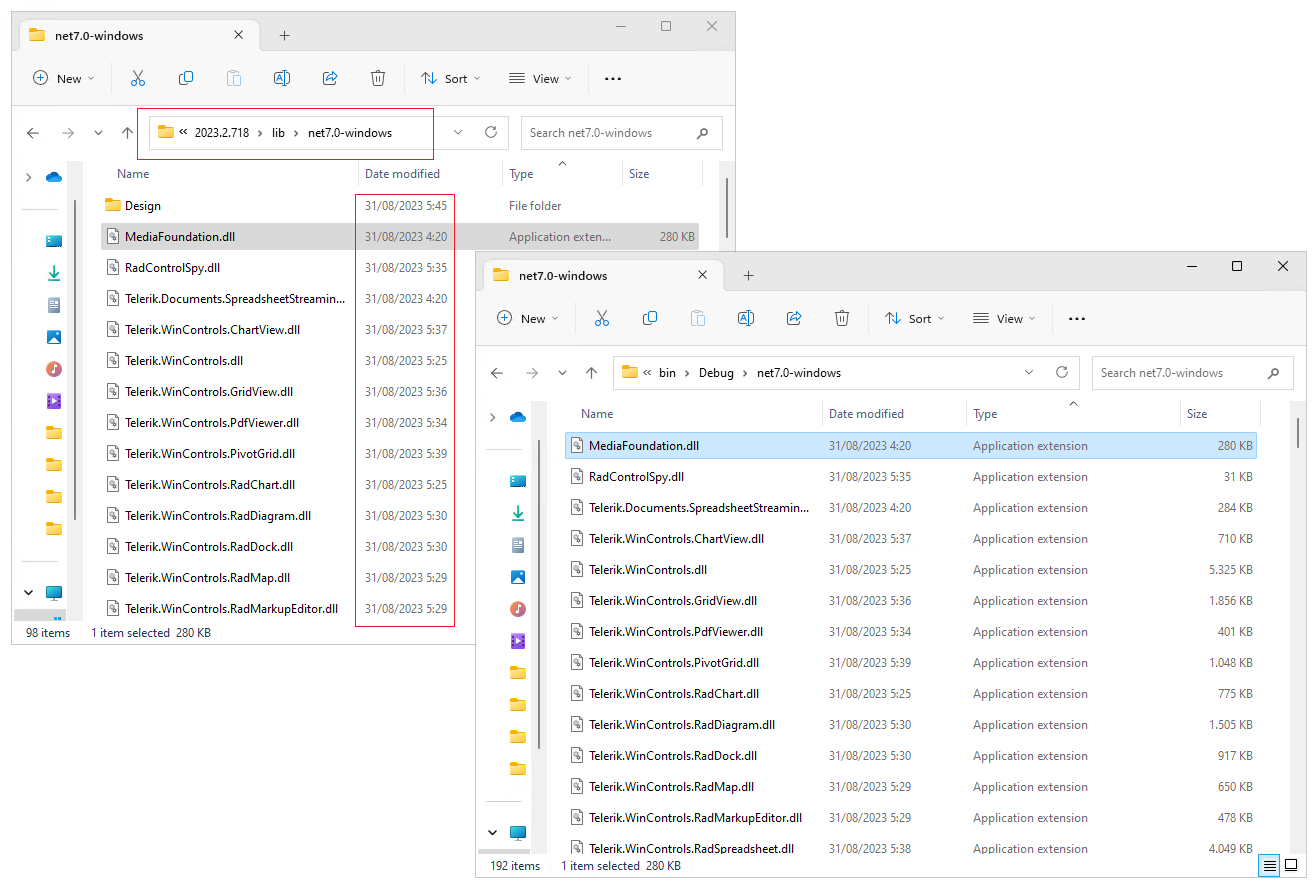1316x890 pixels.
Task: Select RadControlSpy.dll in the Debug window
Action: (911, 477)
